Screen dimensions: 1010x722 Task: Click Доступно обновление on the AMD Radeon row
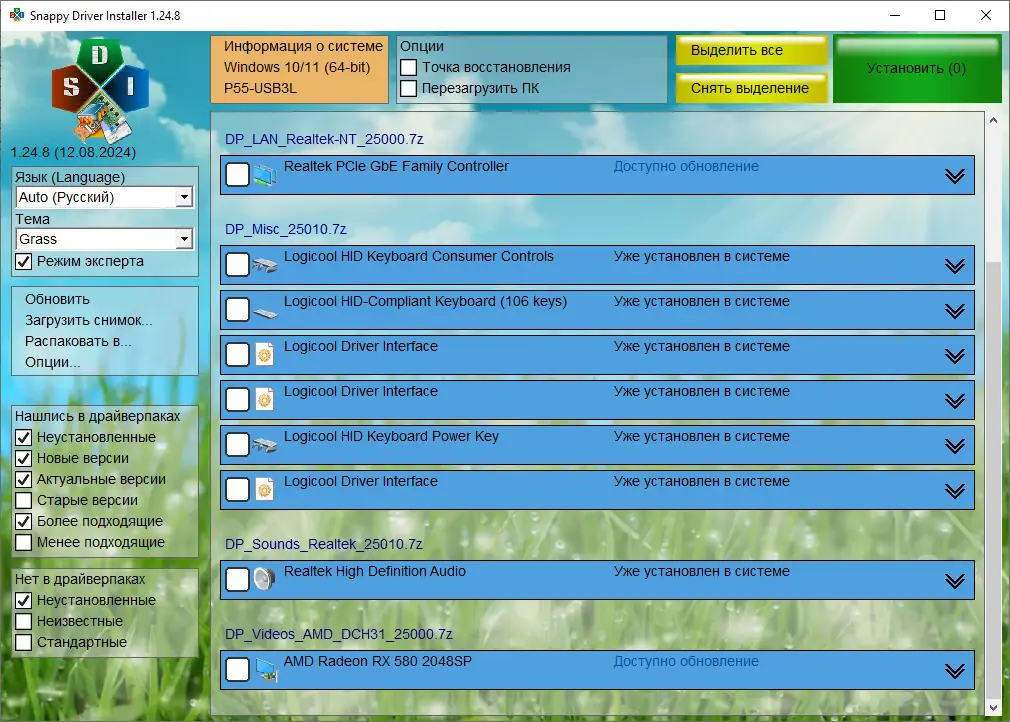click(686, 661)
